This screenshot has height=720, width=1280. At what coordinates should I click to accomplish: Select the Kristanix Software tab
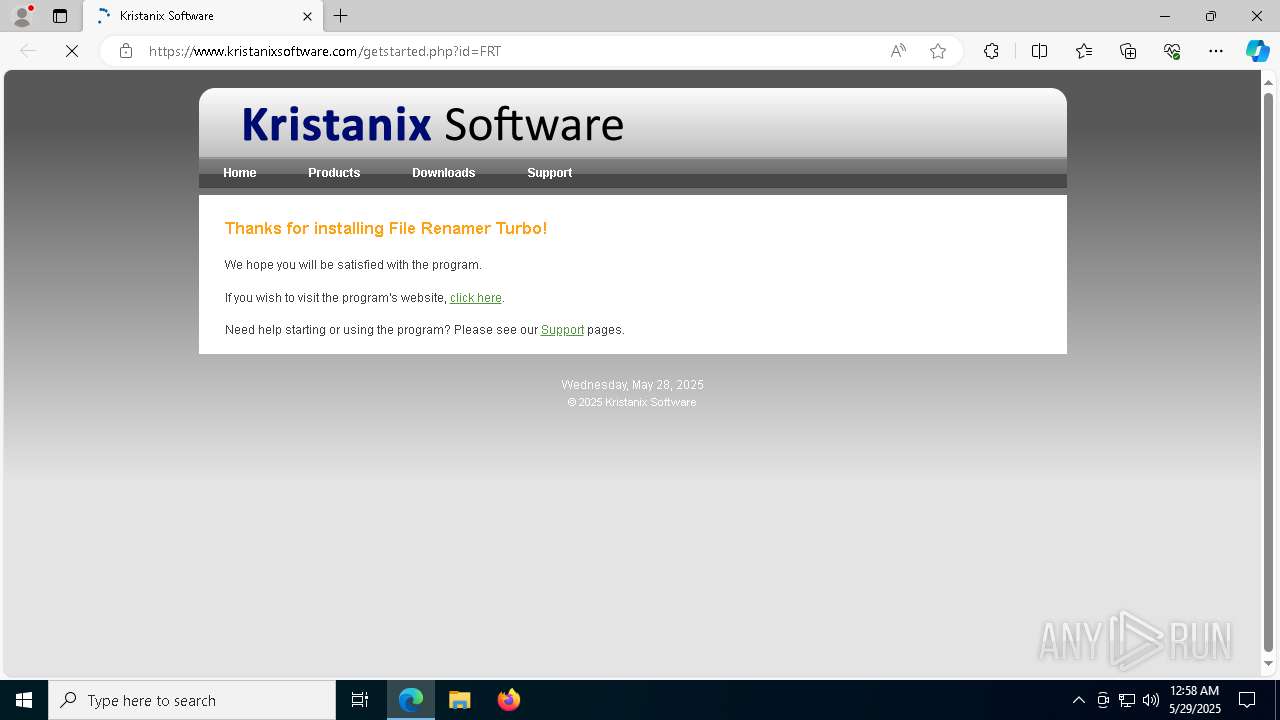click(x=203, y=16)
